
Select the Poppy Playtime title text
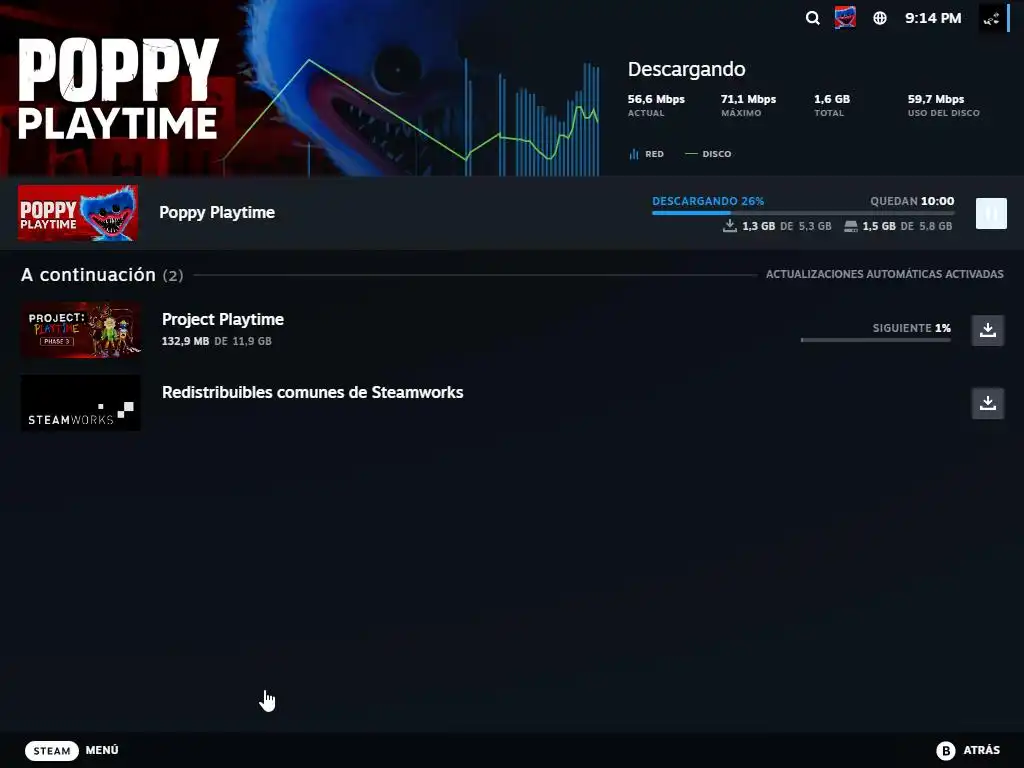point(217,212)
